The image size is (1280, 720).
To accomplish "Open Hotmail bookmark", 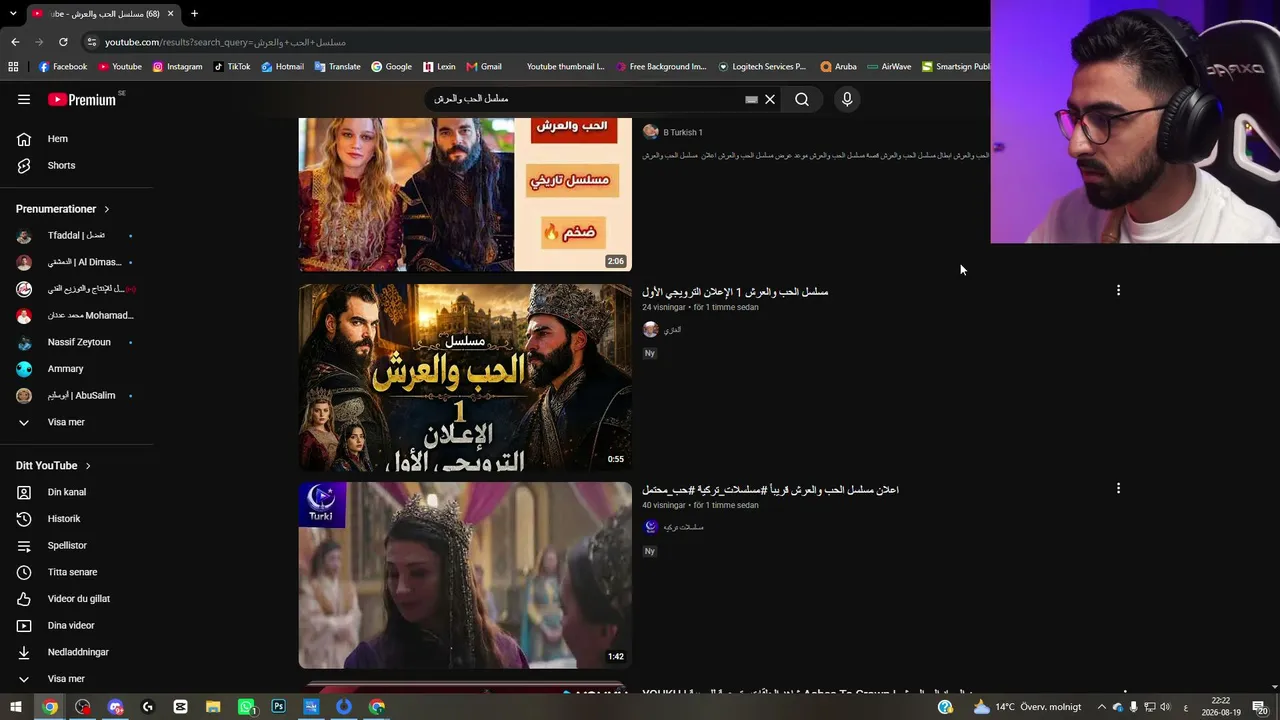I will pos(282,67).
